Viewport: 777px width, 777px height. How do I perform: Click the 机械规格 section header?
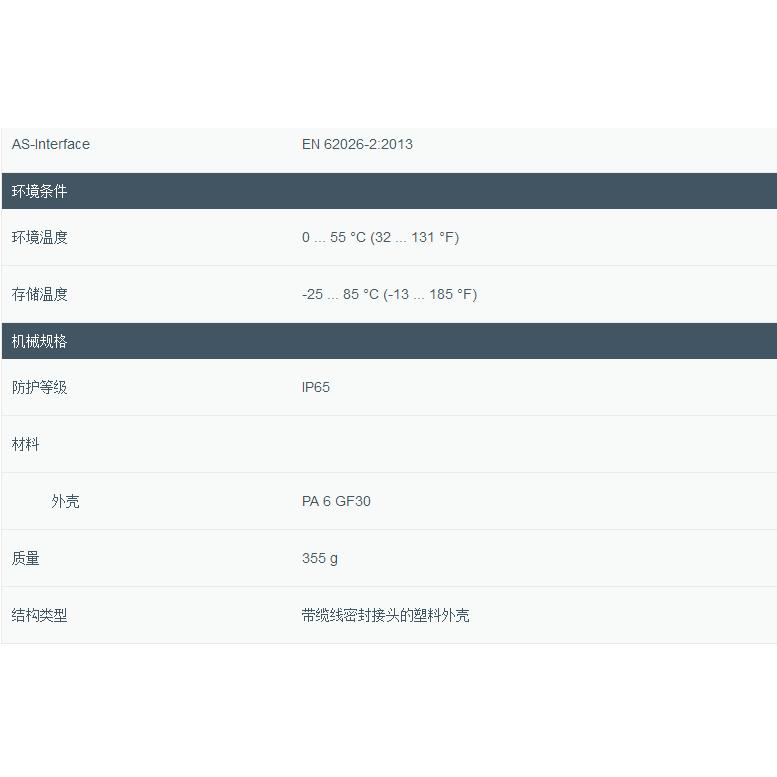389,341
